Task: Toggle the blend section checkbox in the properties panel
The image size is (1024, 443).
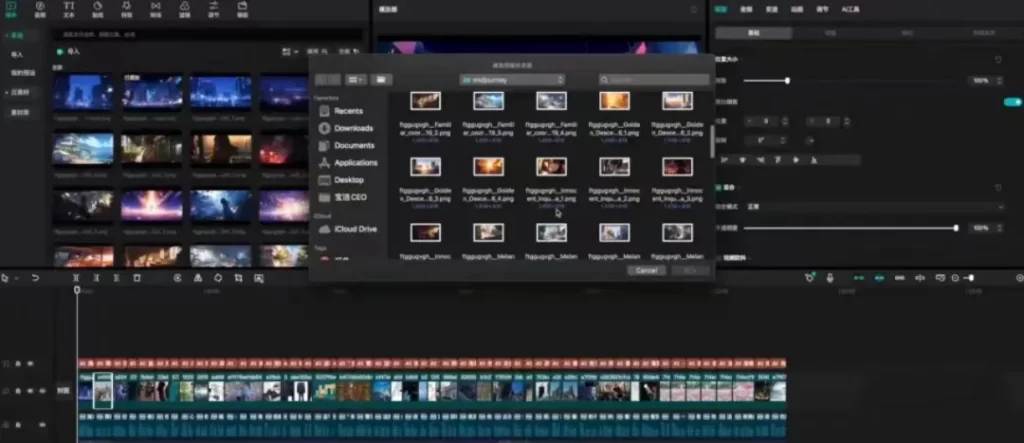Action: [x=719, y=188]
